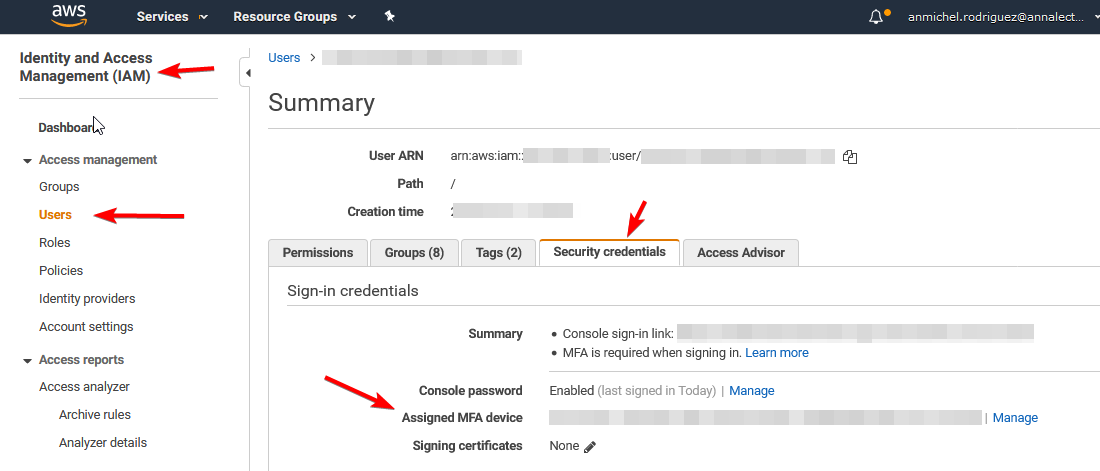This screenshot has height=471, width=1100.
Task: Click the User ARN value text
Action: (643, 157)
